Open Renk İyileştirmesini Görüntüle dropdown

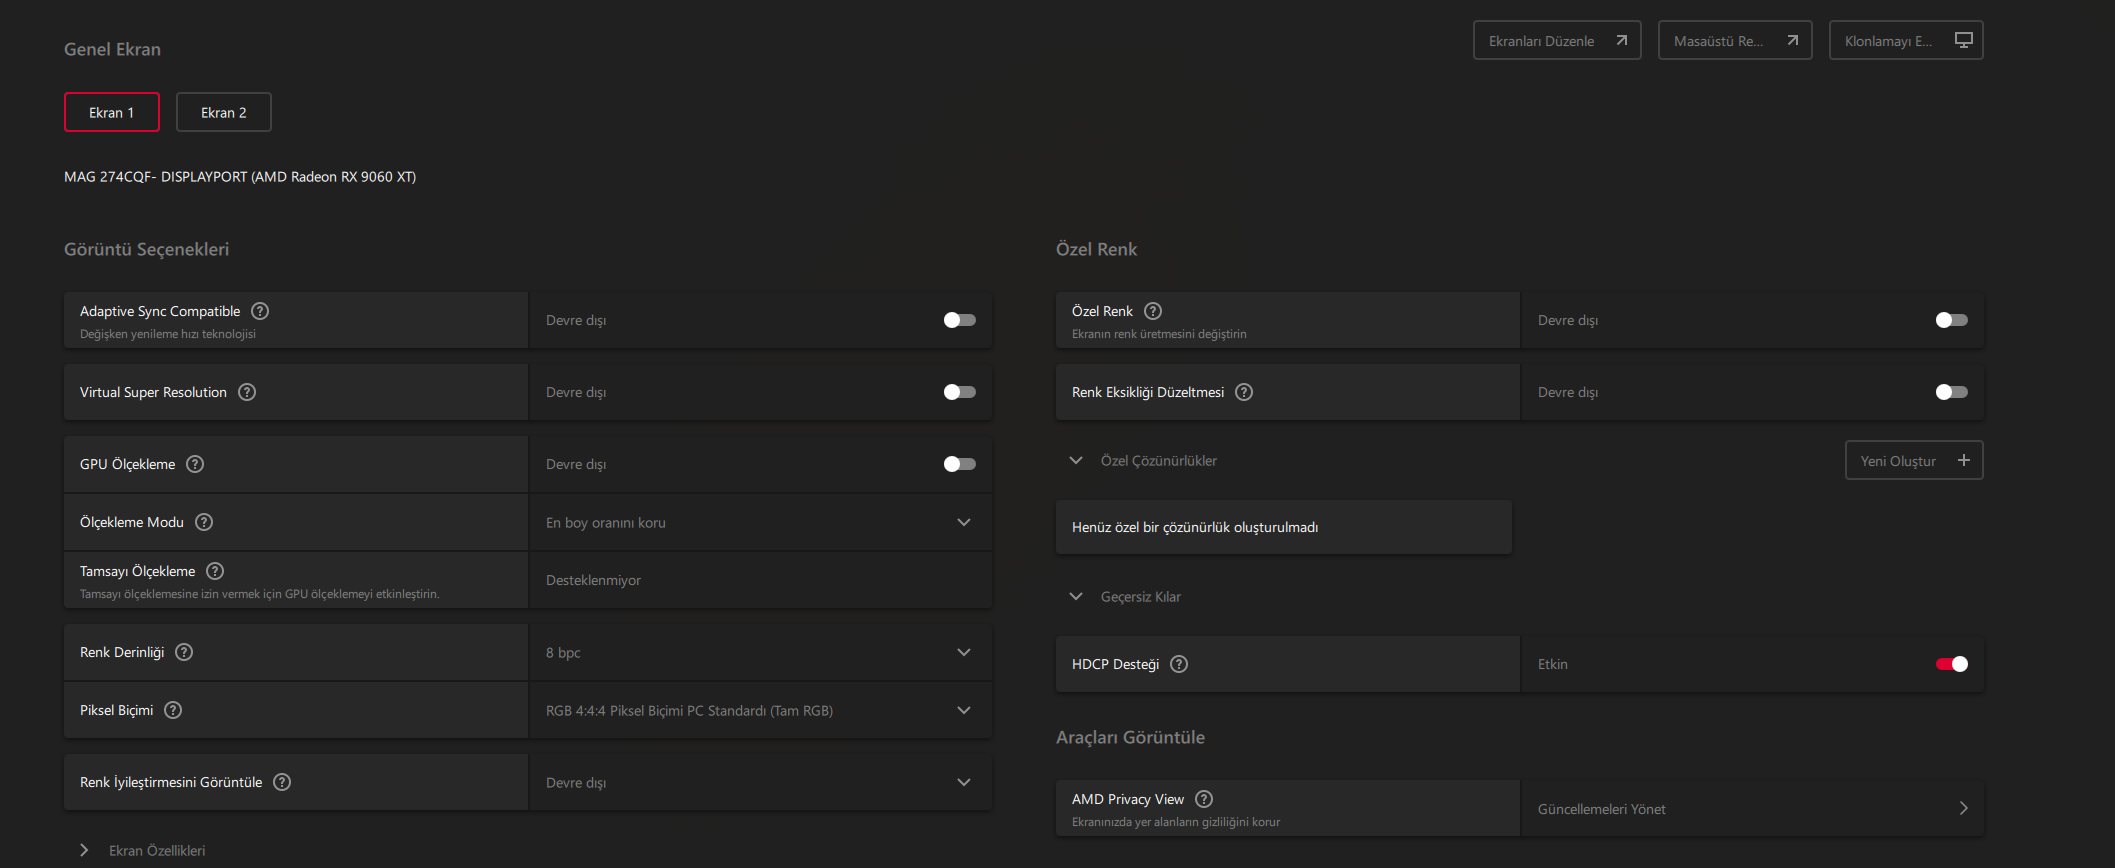coord(760,782)
